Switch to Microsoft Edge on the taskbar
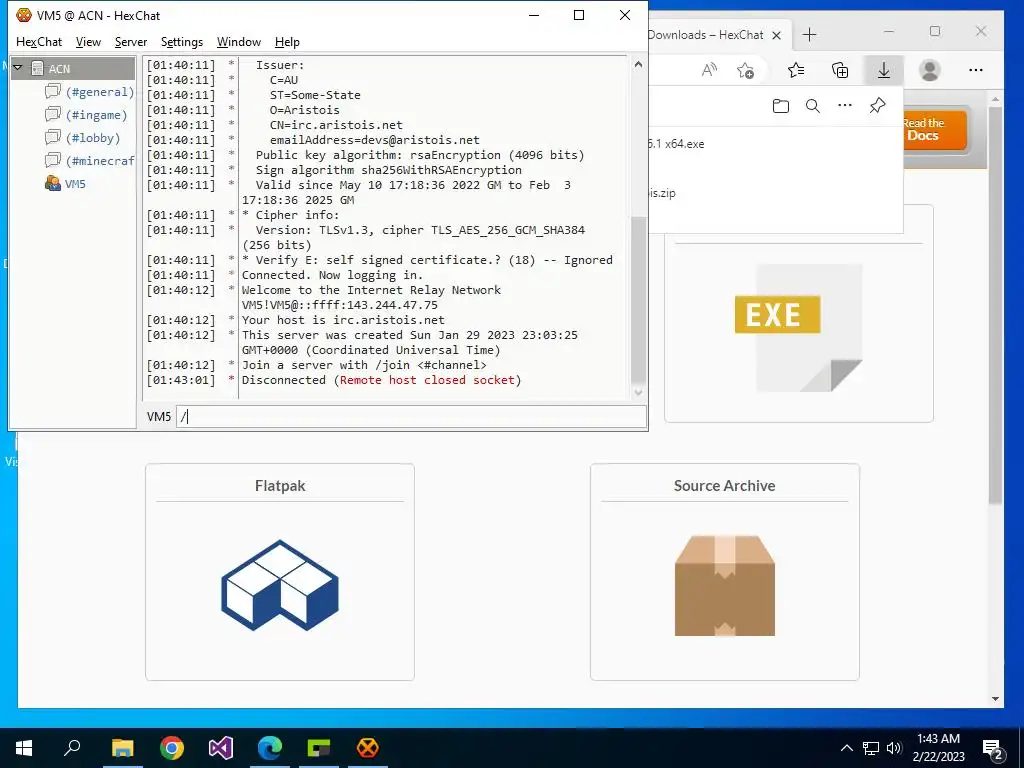This screenshot has height=768, width=1024. (270, 748)
